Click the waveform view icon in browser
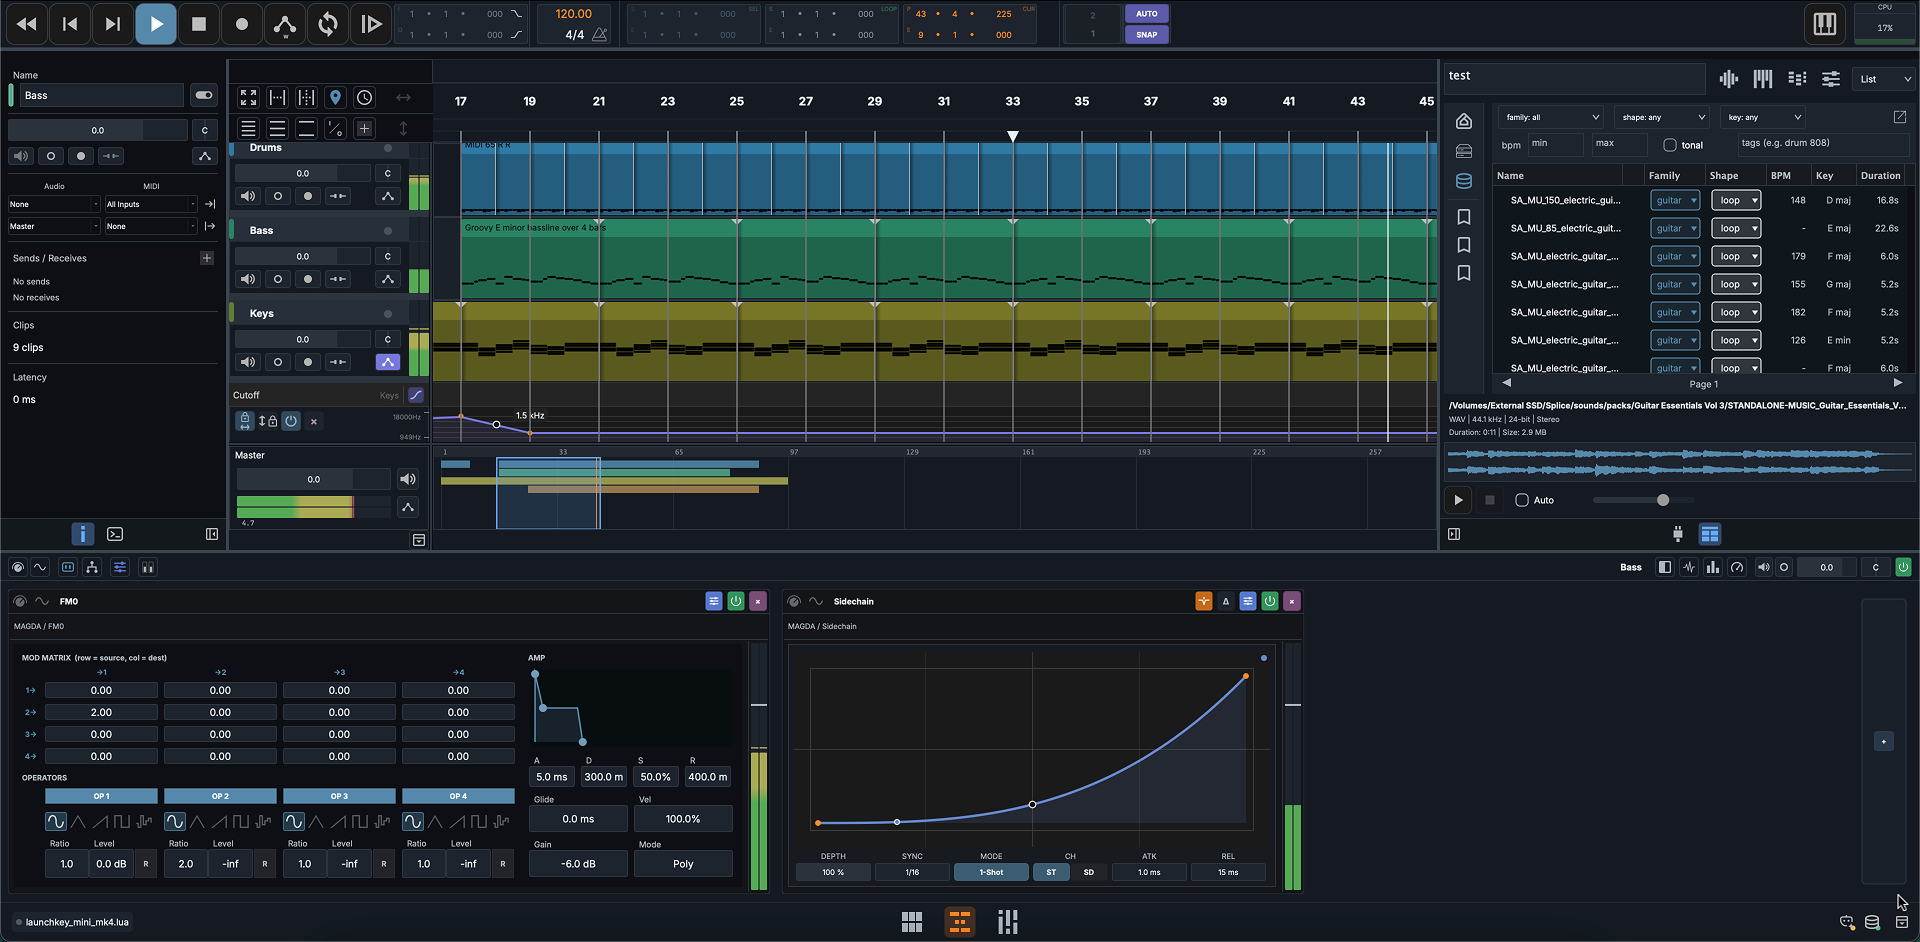Screen dimensions: 1920x942 click(1729, 79)
